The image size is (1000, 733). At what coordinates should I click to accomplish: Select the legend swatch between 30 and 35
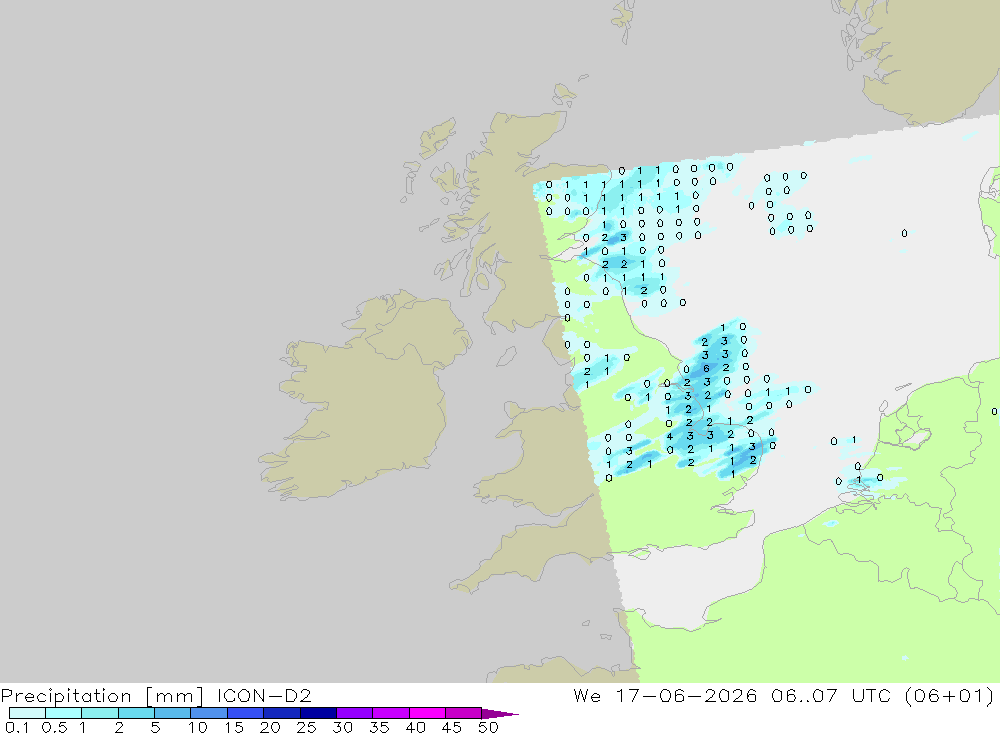pos(354,713)
